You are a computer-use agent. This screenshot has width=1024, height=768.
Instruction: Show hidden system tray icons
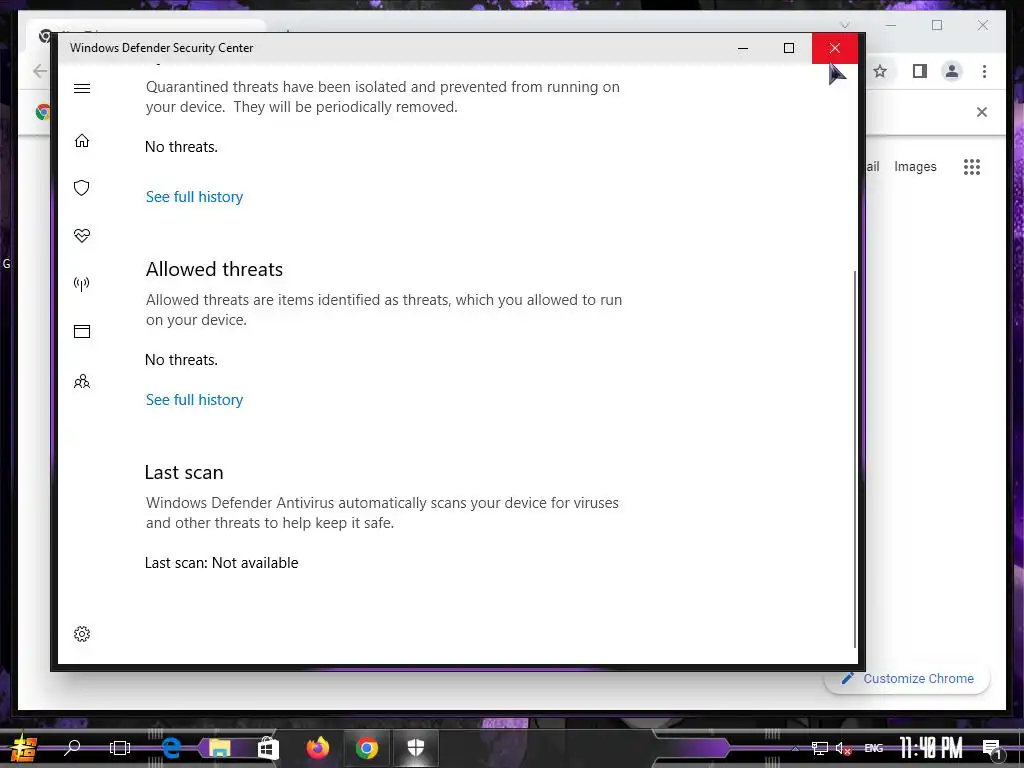point(795,748)
